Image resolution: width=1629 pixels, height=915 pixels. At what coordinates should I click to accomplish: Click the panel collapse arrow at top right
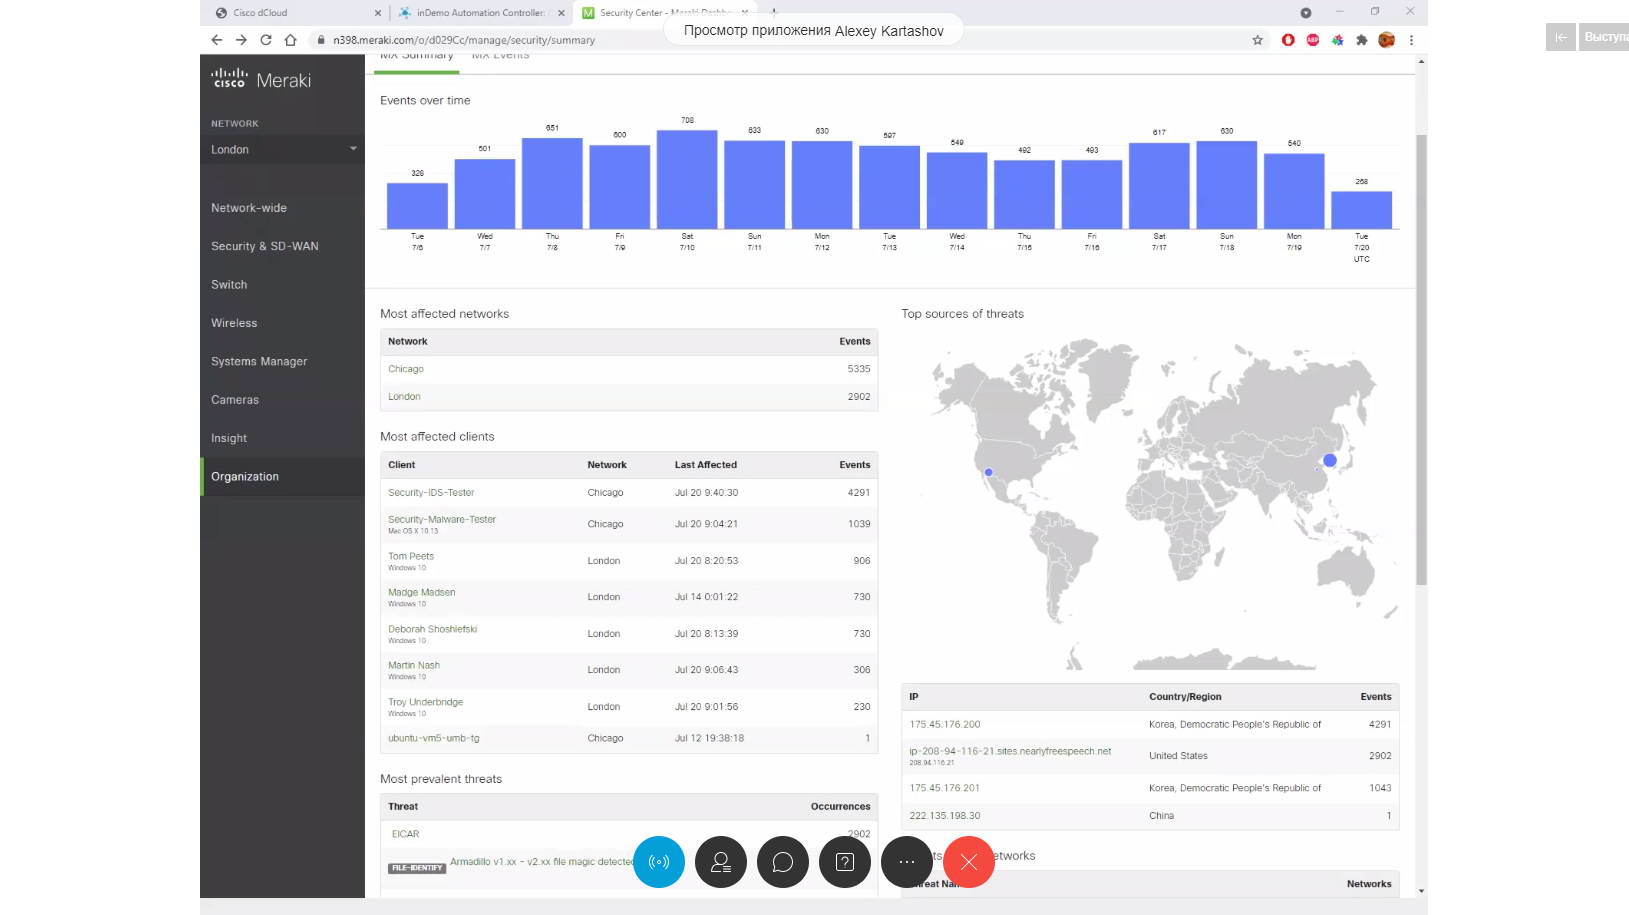[x=1561, y=37]
